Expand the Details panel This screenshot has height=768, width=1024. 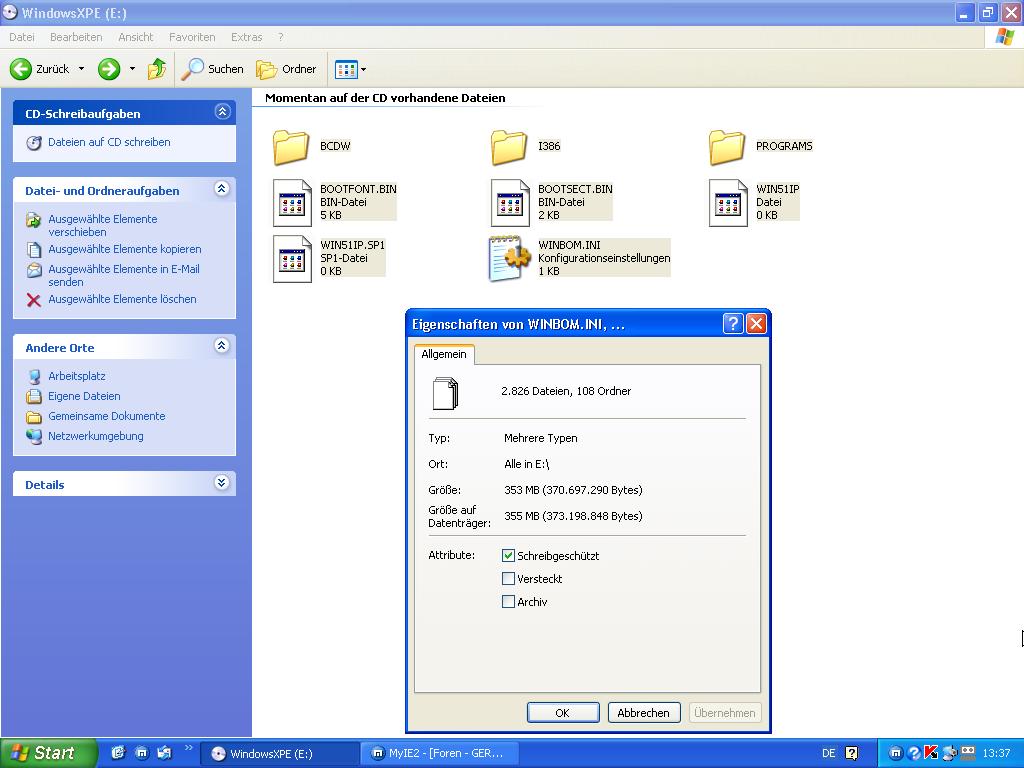222,483
